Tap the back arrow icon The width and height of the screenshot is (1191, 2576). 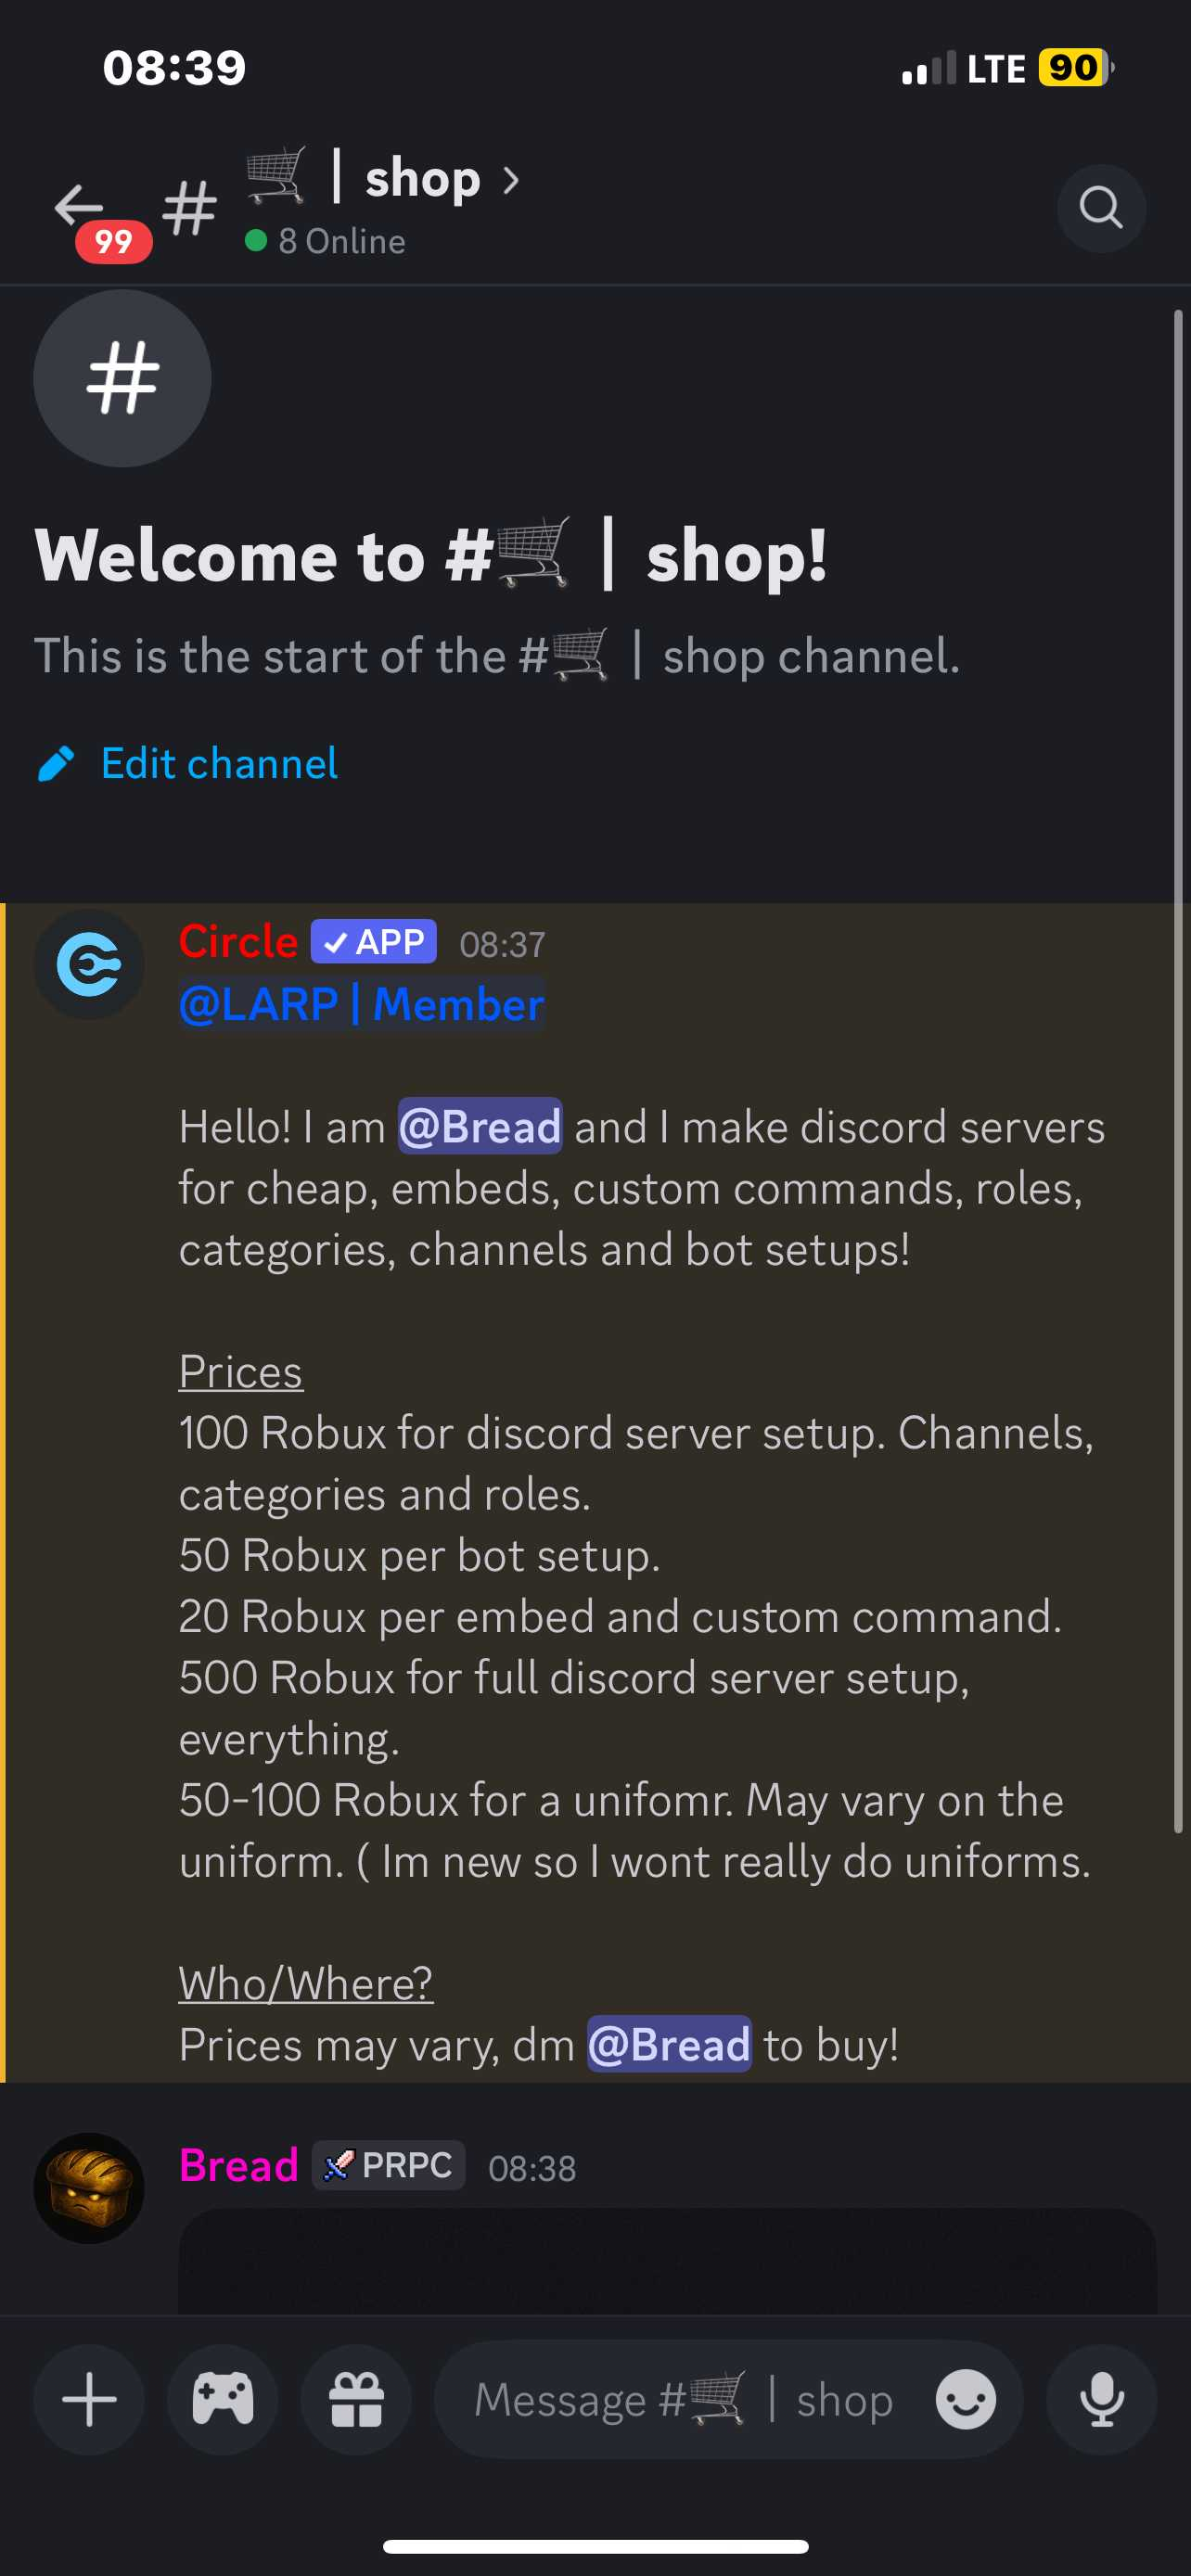pos(80,207)
